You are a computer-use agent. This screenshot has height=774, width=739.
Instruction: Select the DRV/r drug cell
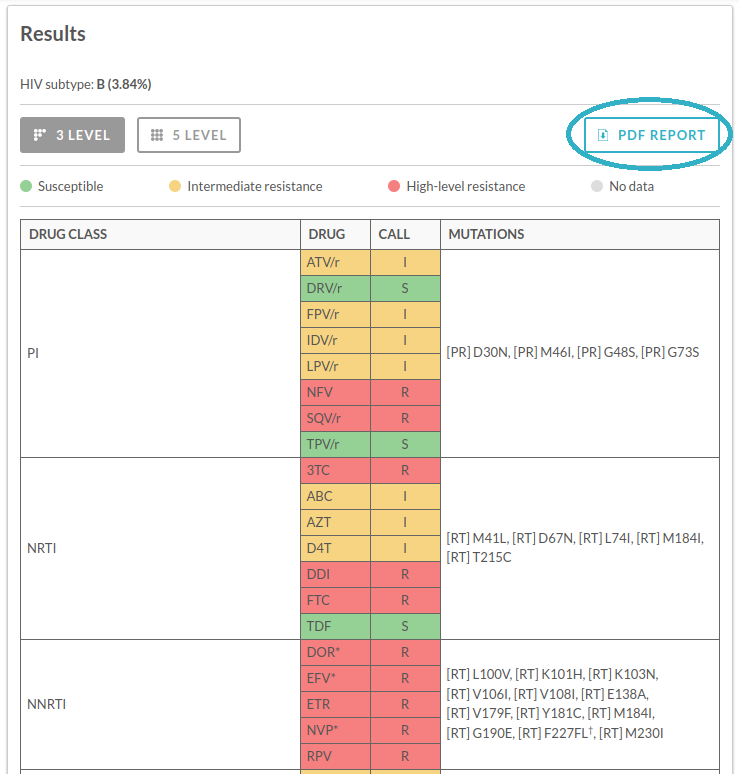click(335, 288)
